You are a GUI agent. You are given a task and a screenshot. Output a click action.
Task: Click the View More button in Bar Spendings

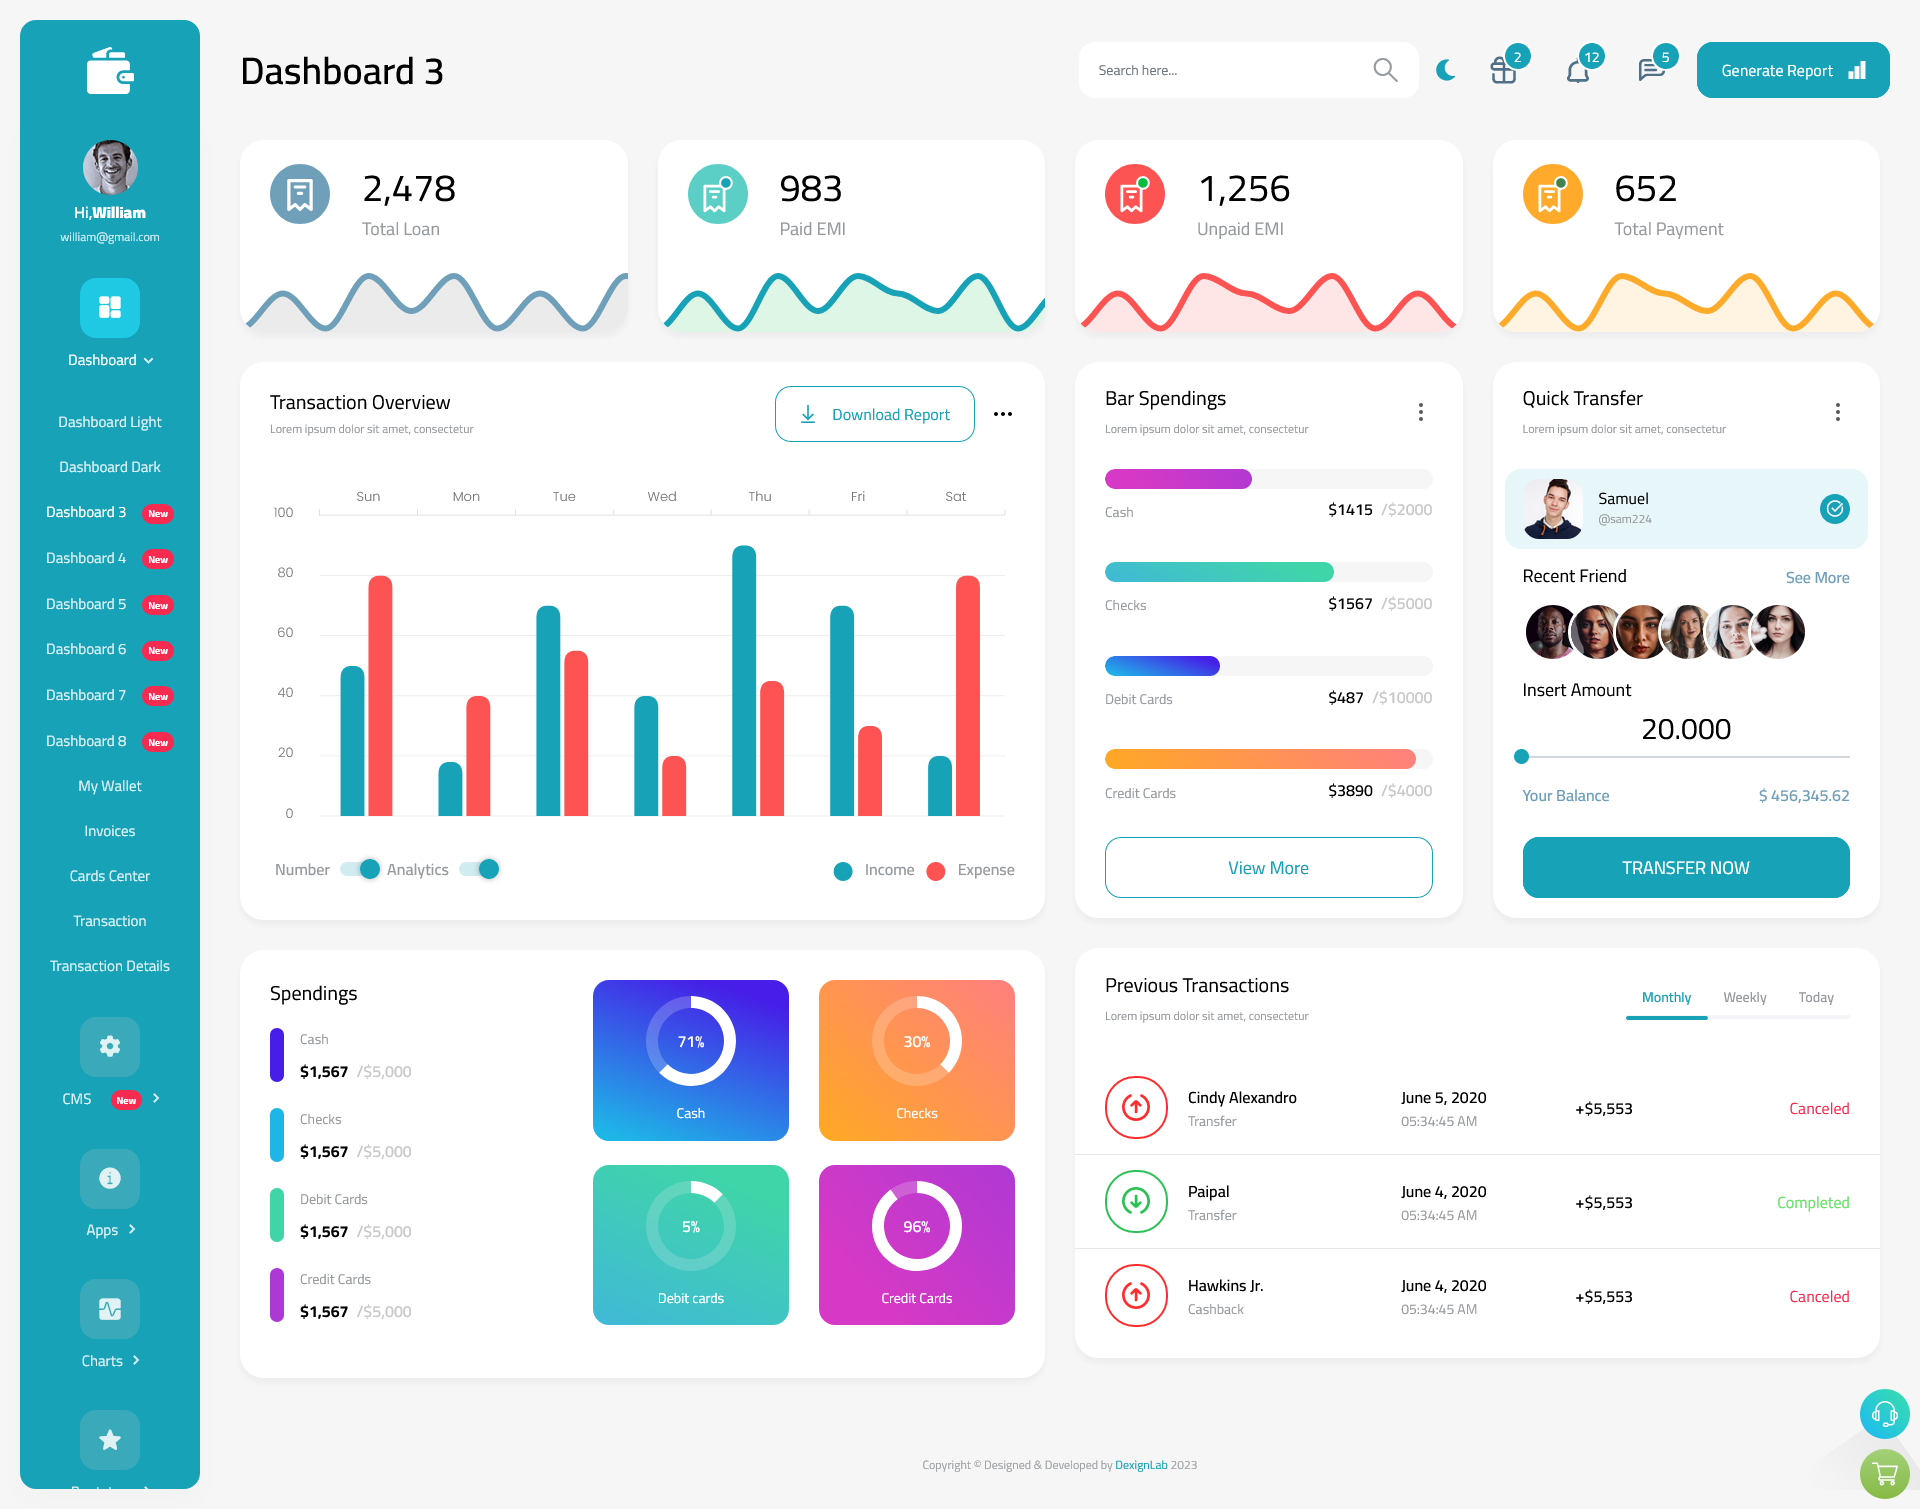pos(1269,867)
